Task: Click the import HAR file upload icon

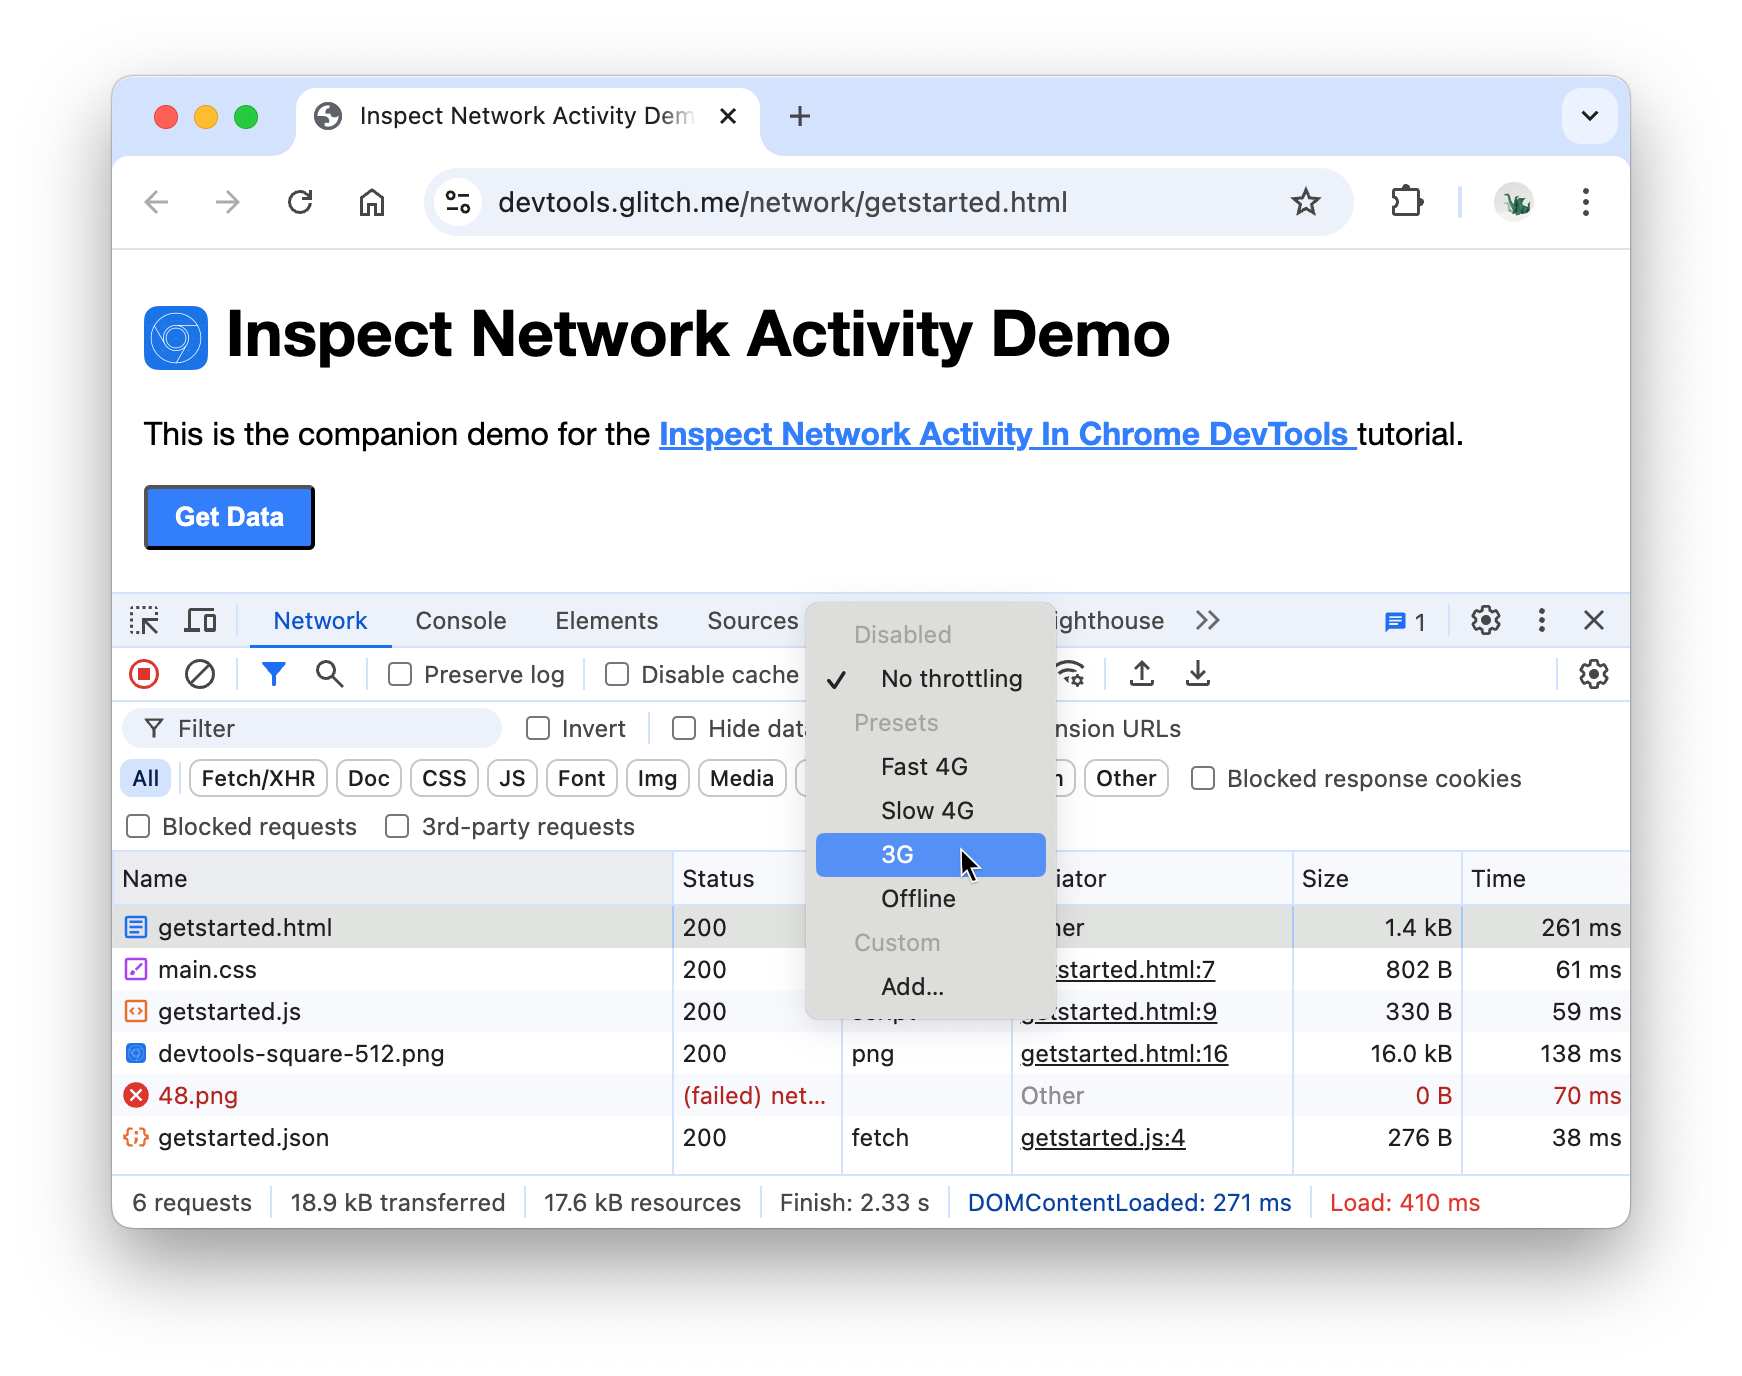Action: click(x=1141, y=675)
